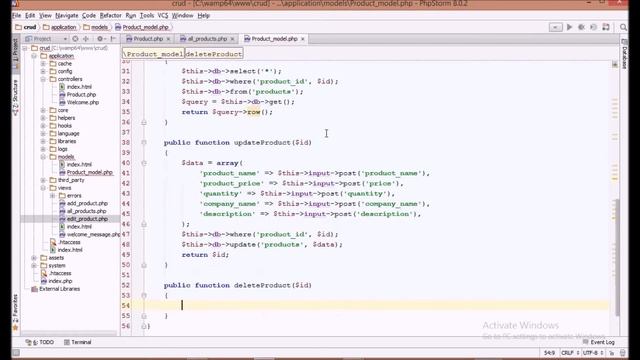This screenshot has width=640, height=360.
Task: Open the Favorites tool window sidebar
Action: [16, 312]
